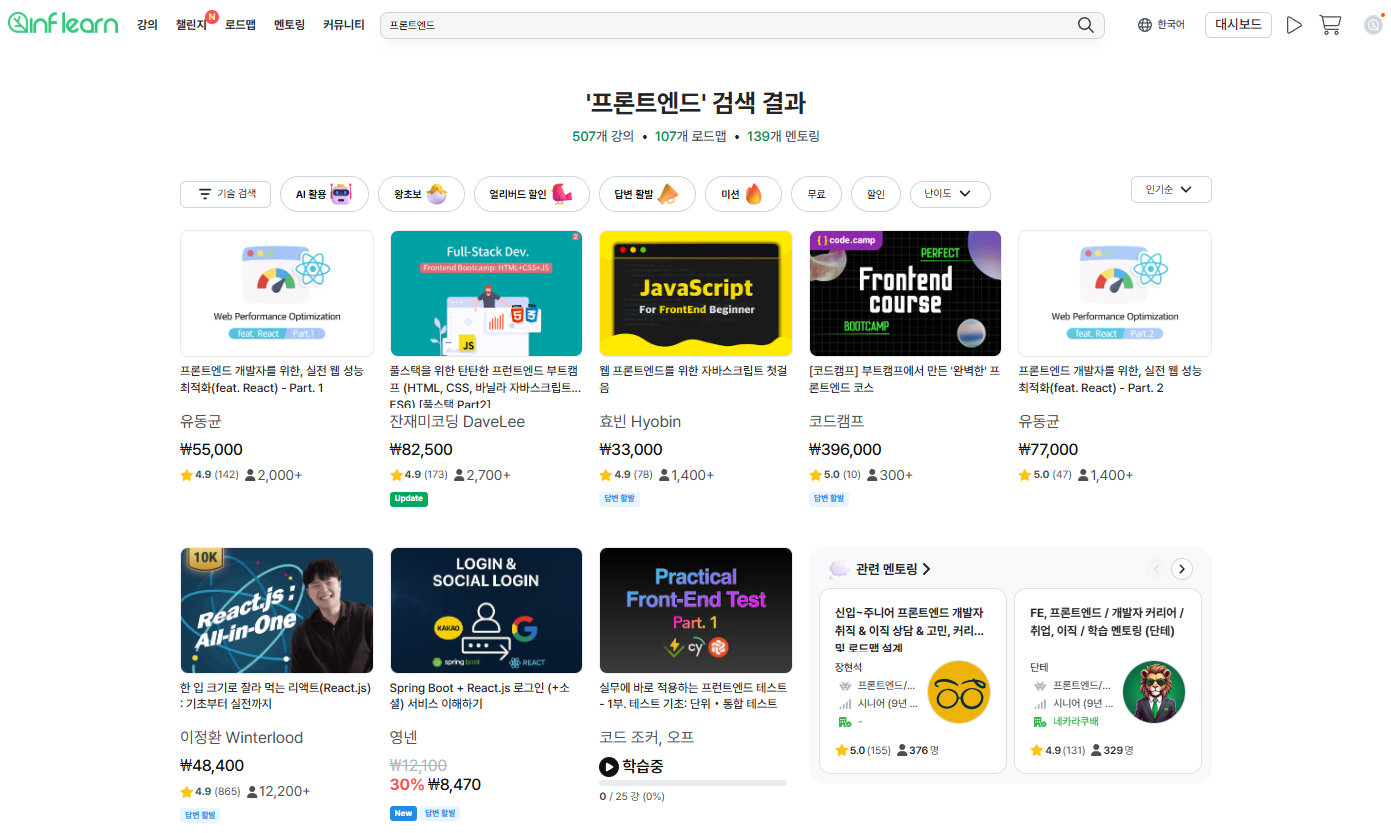
Task: Open 관련 멘토링 section link
Action: [x=892, y=569]
